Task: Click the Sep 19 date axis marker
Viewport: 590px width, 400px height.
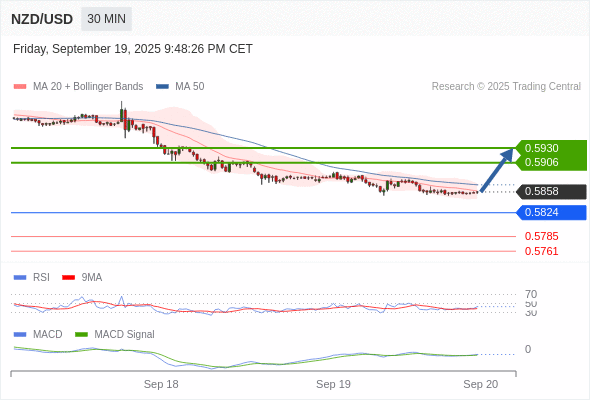Action: 333,384
